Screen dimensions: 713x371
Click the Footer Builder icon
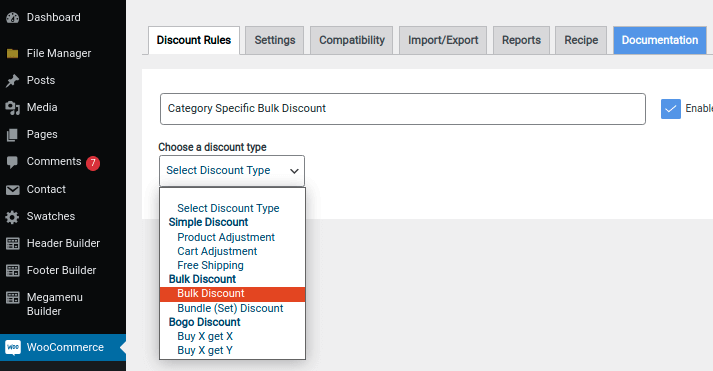[13, 271]
